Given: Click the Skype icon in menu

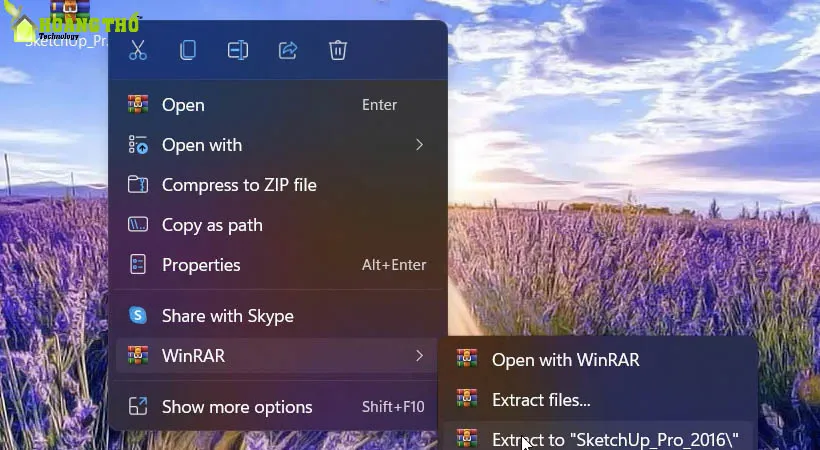Looking at the screenshot, I should [x=138, y=316].
